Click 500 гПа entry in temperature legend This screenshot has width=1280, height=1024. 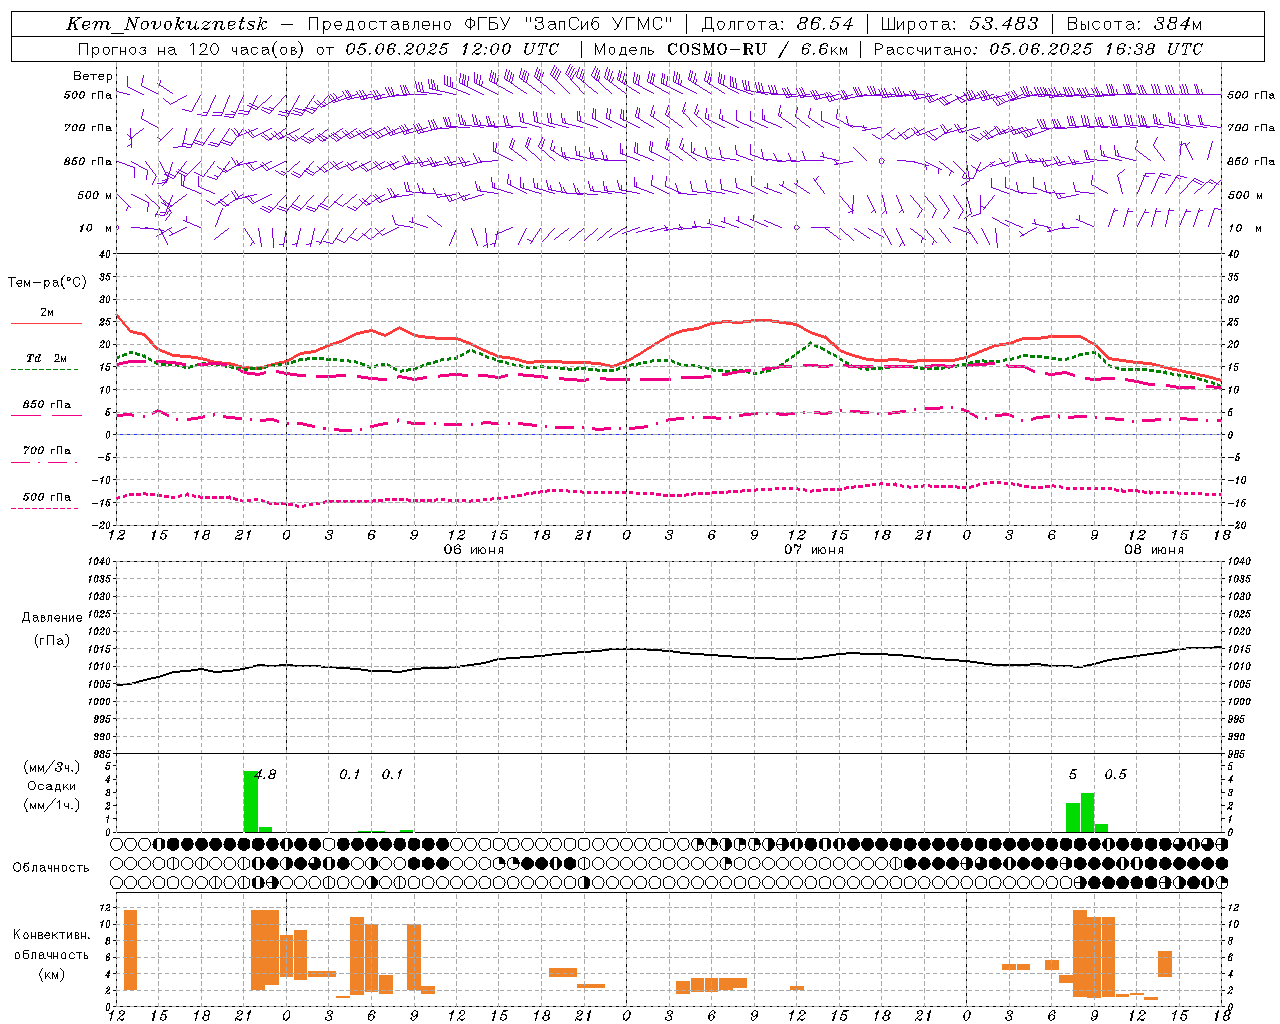[47, 497]
